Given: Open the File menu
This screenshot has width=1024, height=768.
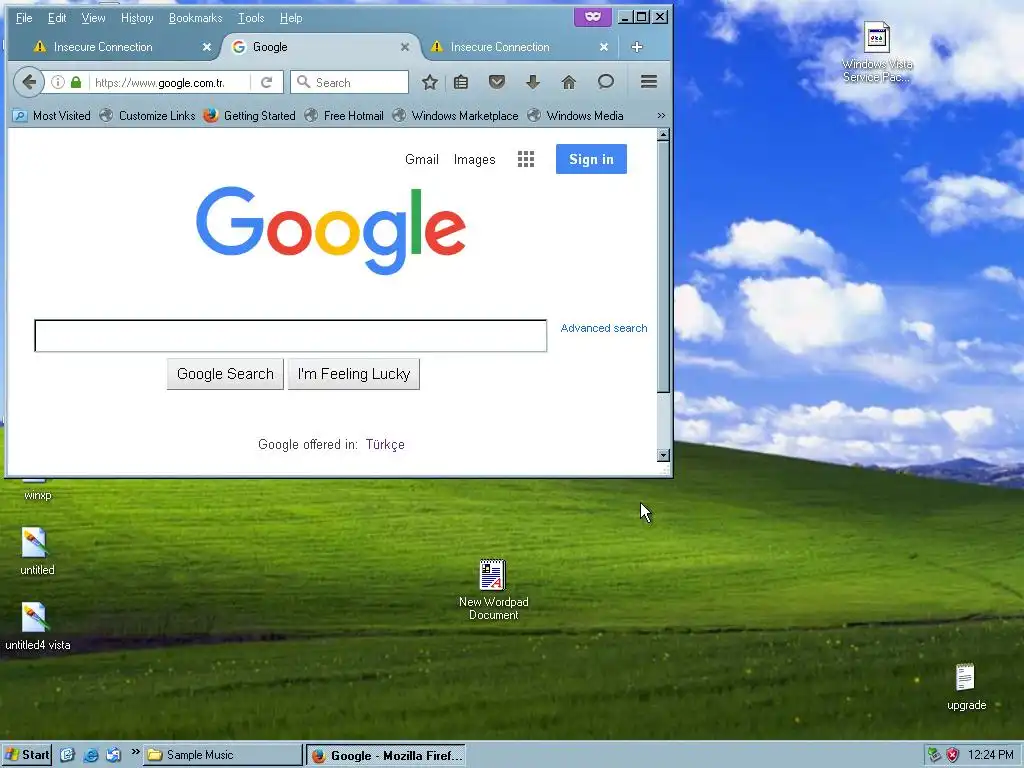Looking at the screenshot, I should (x=24, y=18).
